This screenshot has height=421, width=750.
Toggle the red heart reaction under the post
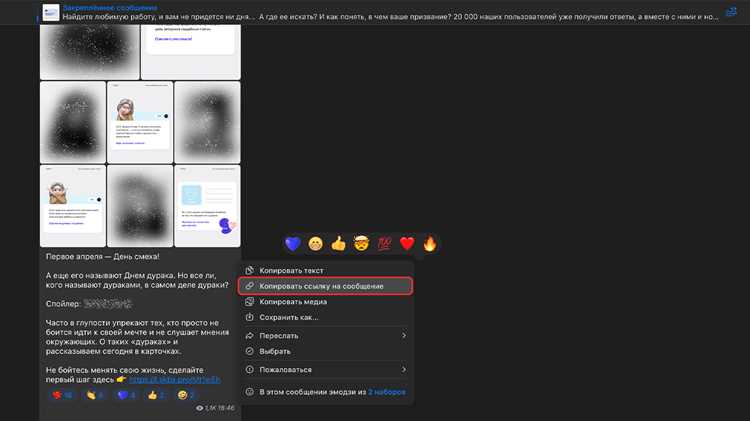(x=62, y=395)
